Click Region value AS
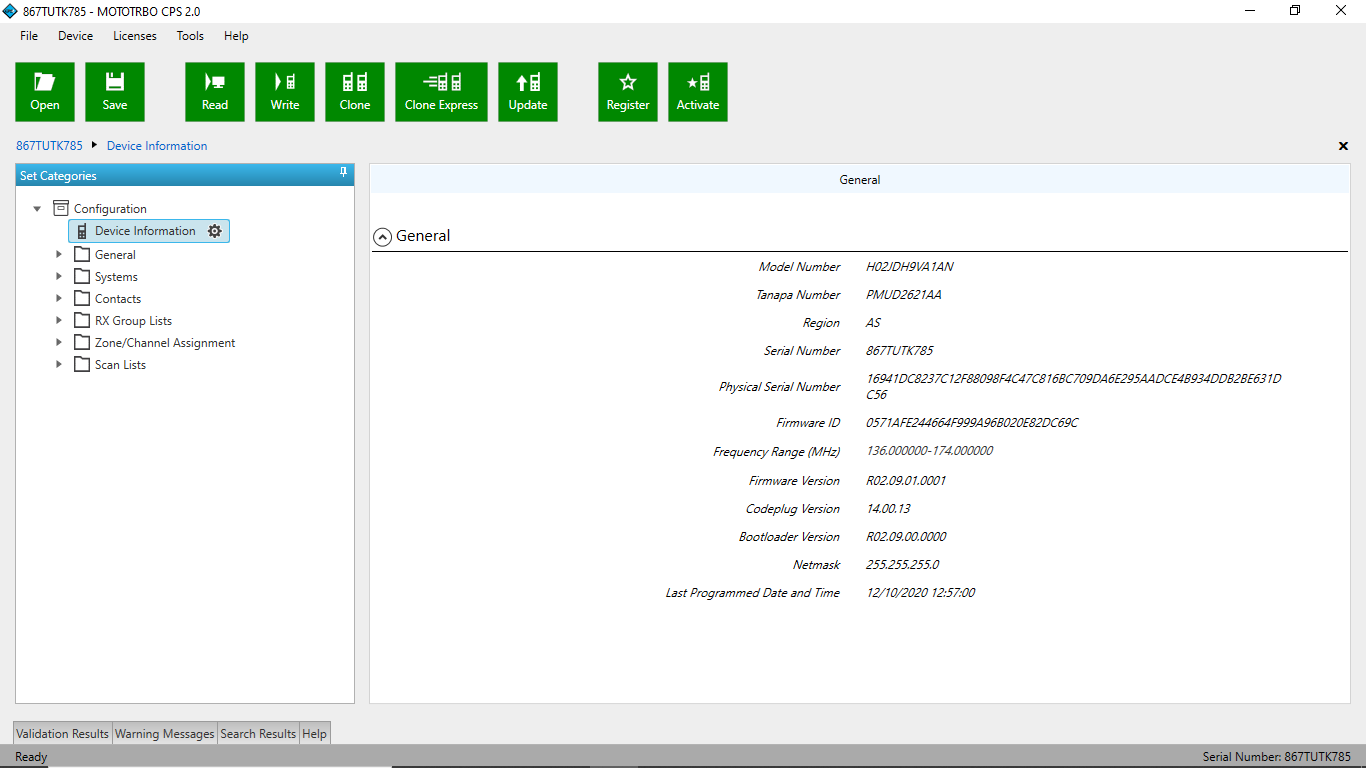1366x768 pixels. click(x=873, y=323)
